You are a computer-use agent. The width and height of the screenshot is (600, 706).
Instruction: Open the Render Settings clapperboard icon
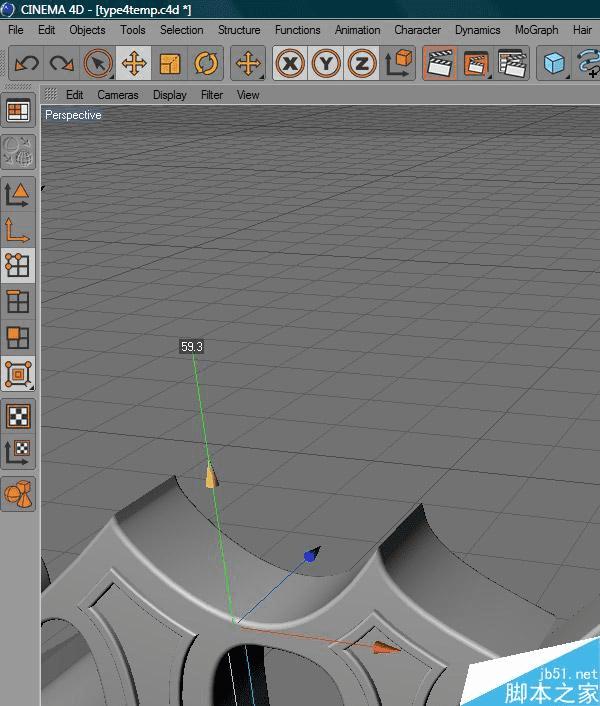[512, 64]
